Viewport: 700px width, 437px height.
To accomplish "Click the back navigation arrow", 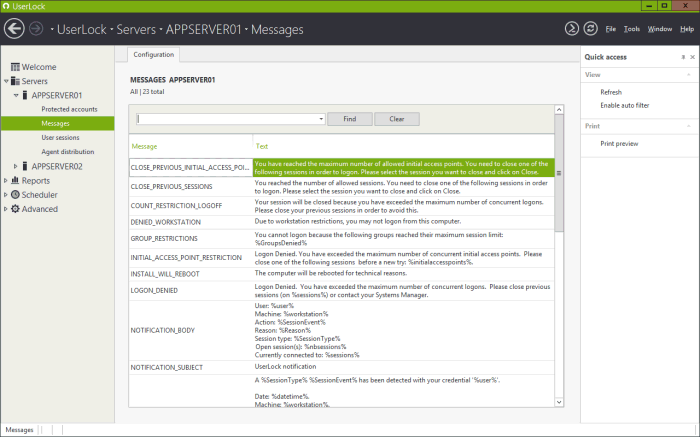I will click(14, 29).
